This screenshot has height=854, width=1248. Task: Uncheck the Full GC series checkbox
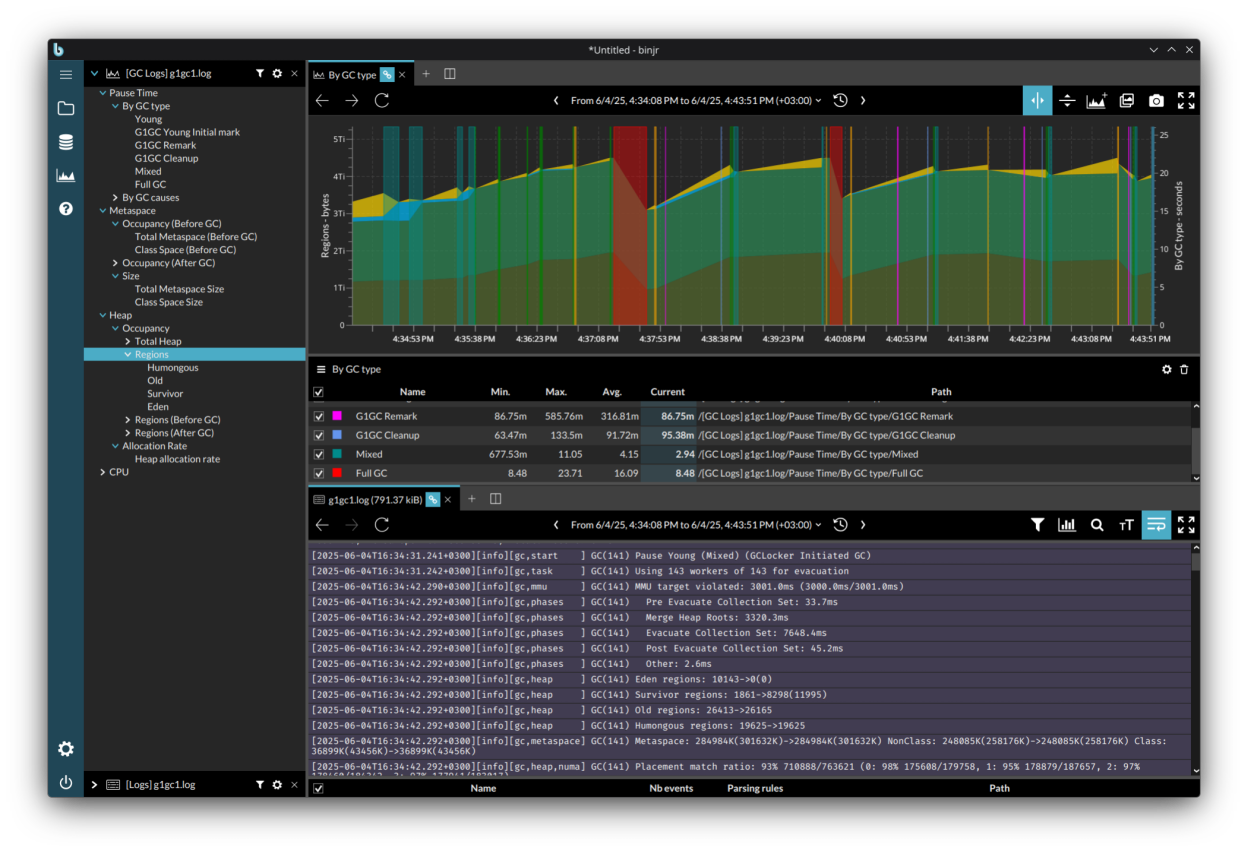(x=319, y=473)
